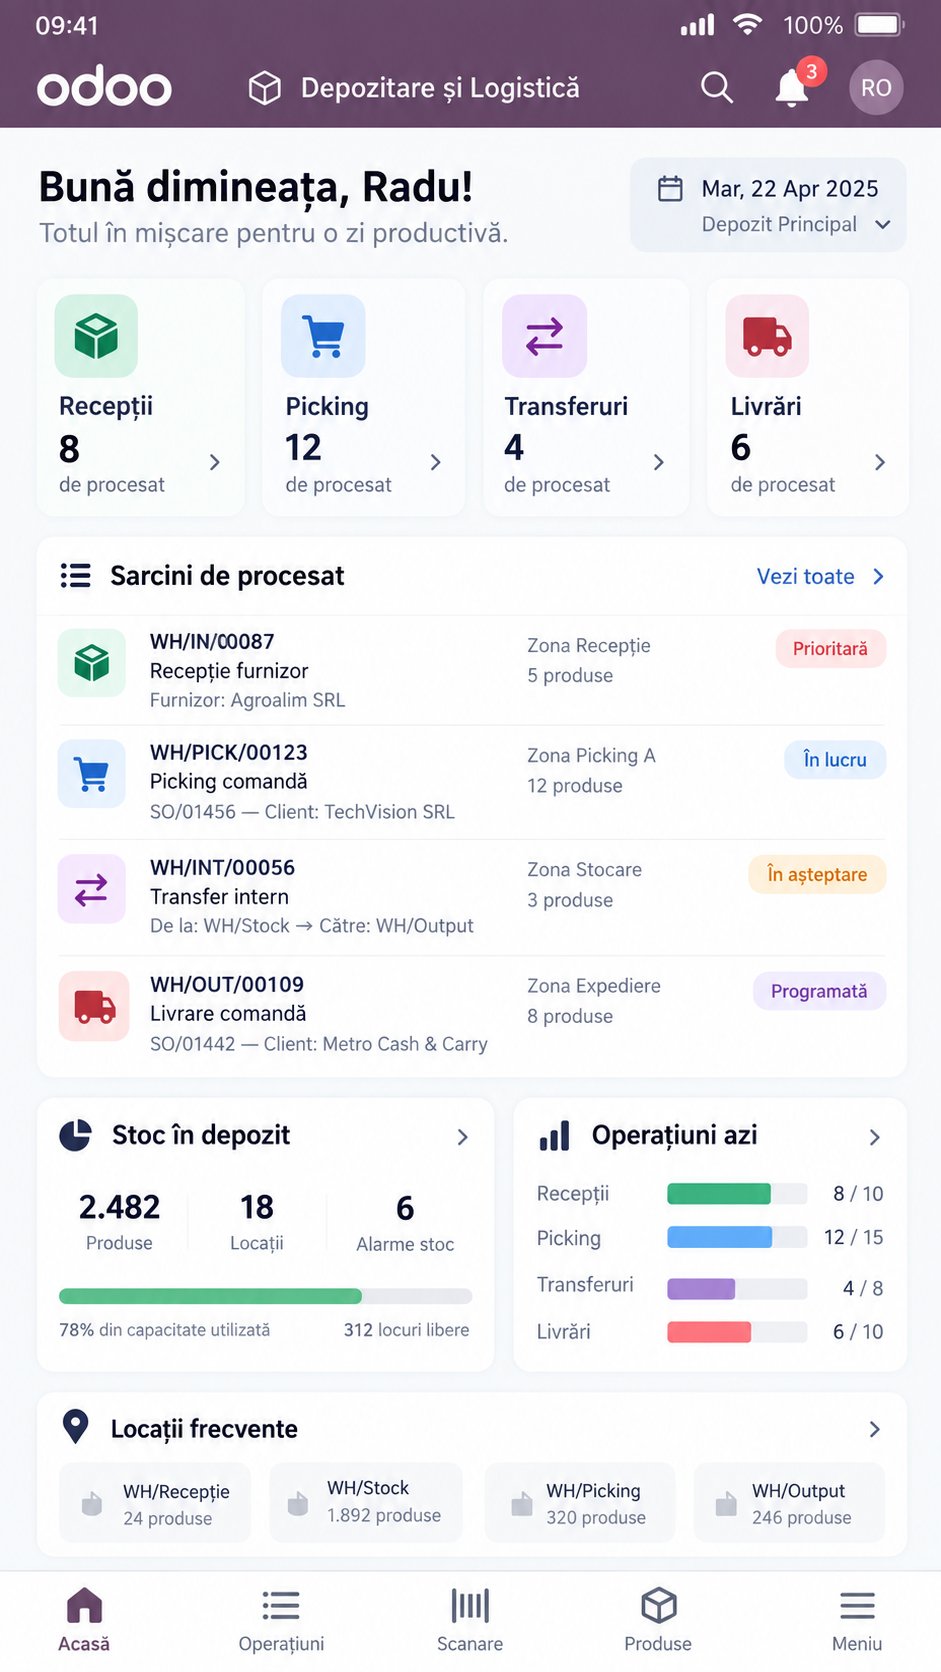Open task WH/IN/00087 title
Viewport: 941px width, 1672px height.
tap(212, 642)
